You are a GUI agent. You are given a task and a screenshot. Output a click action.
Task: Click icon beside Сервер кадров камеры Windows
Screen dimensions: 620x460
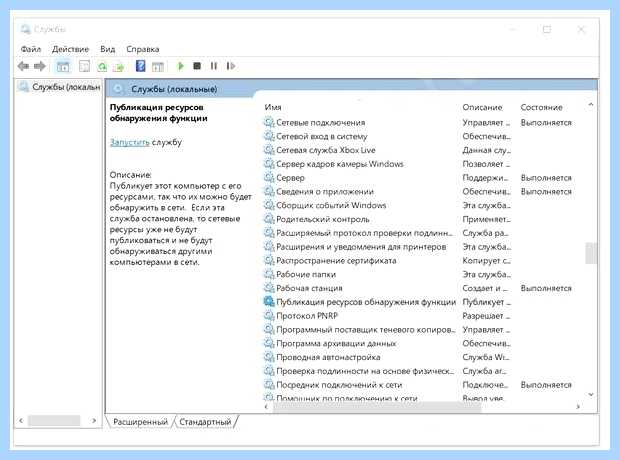coord(269,164)
